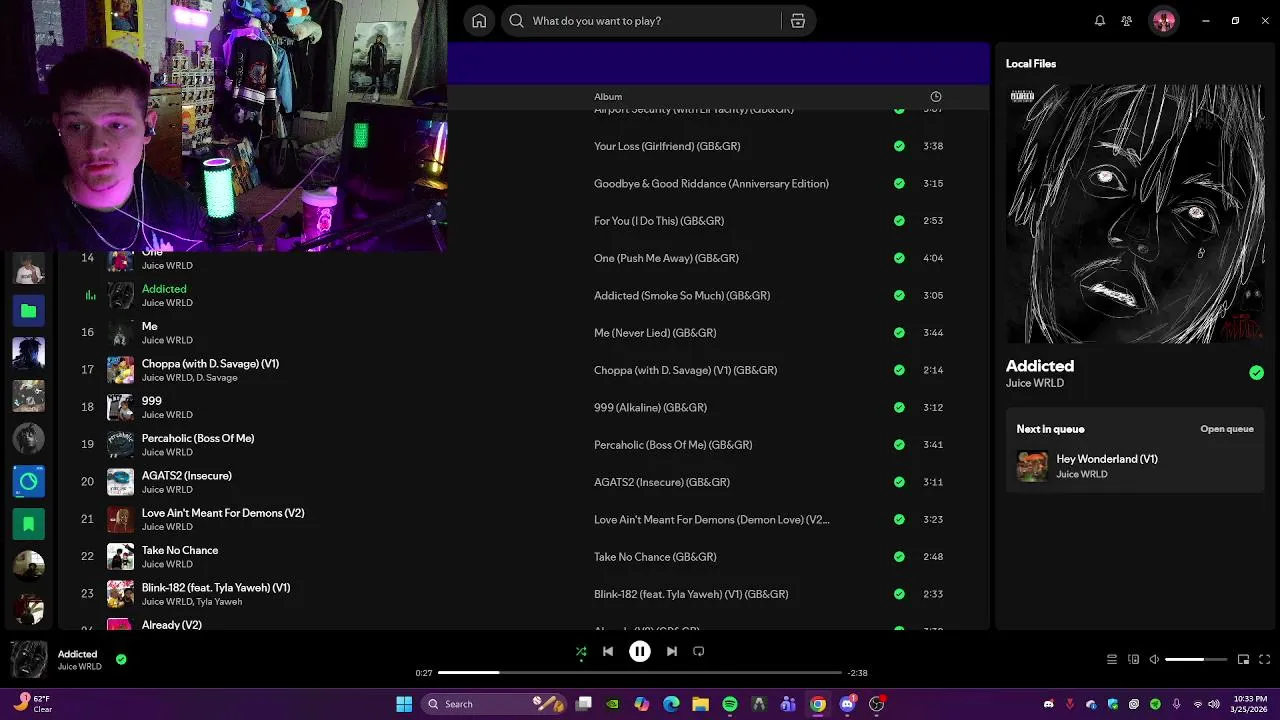Open Spotify from the taskbar
The width and height of the screenshot is (1280, 720).
pyautogui.click(x=730, y=704)
